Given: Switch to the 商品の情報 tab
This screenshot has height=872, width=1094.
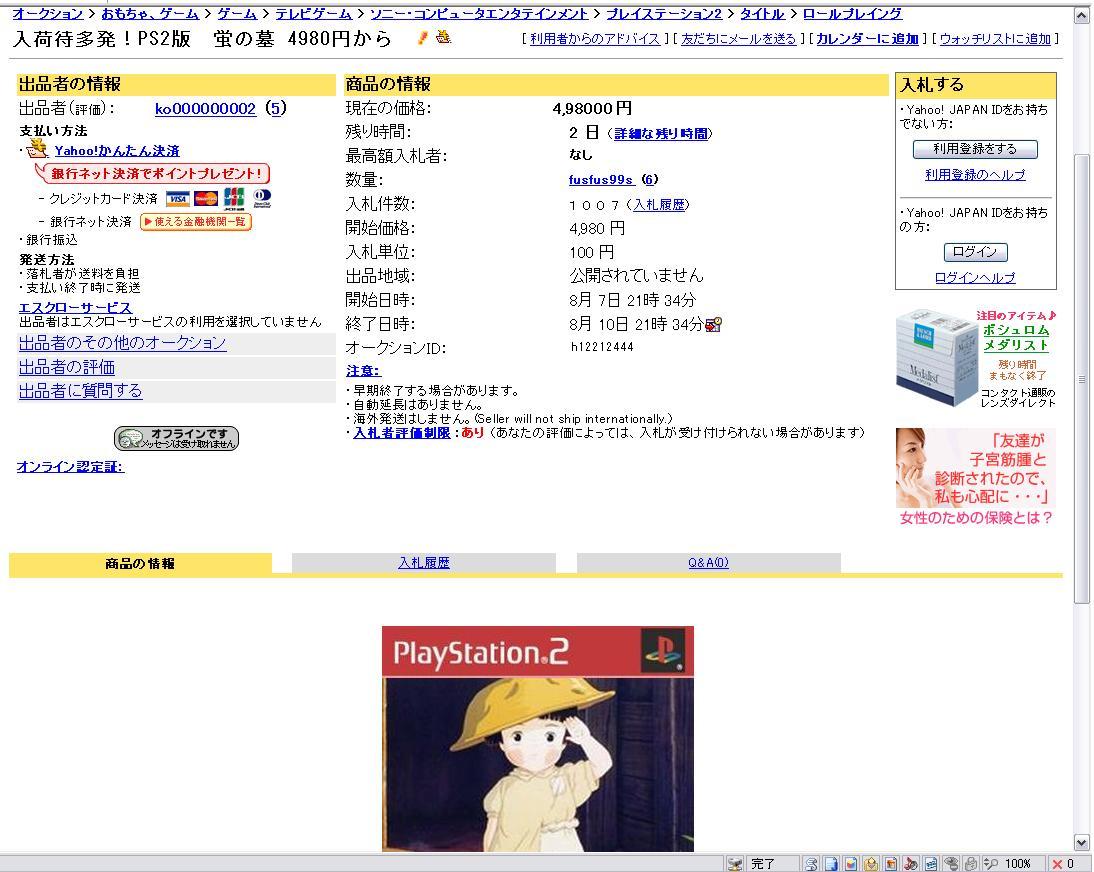Looking at the screenshot, I should point(140,563).
